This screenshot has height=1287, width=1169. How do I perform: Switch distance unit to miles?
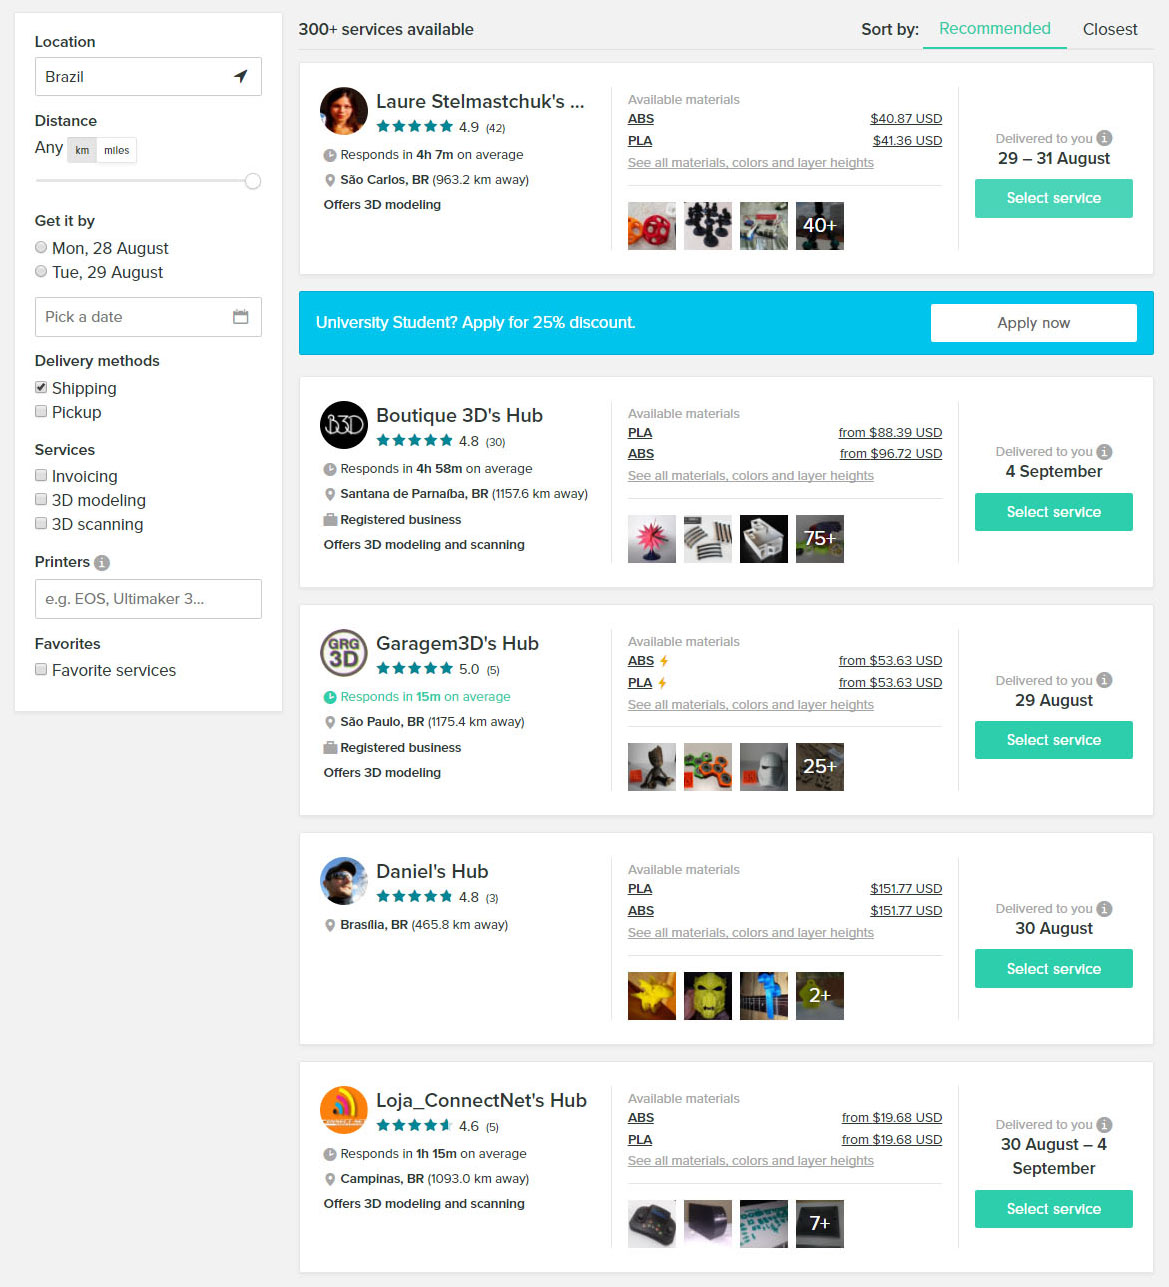[x=116, y=150]
